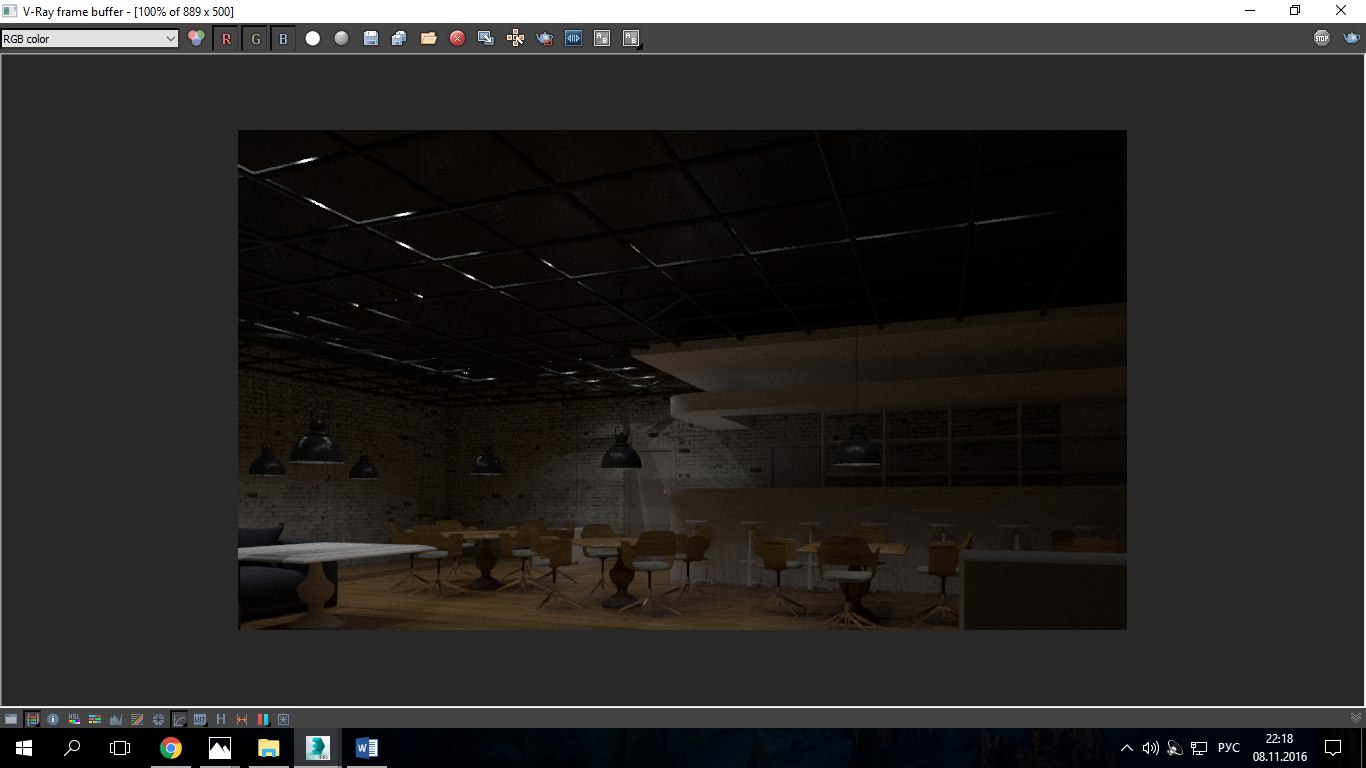The image size is (1366, 768).
Task: Show hidden system tray icons
Action: (x=1127, y=748)
